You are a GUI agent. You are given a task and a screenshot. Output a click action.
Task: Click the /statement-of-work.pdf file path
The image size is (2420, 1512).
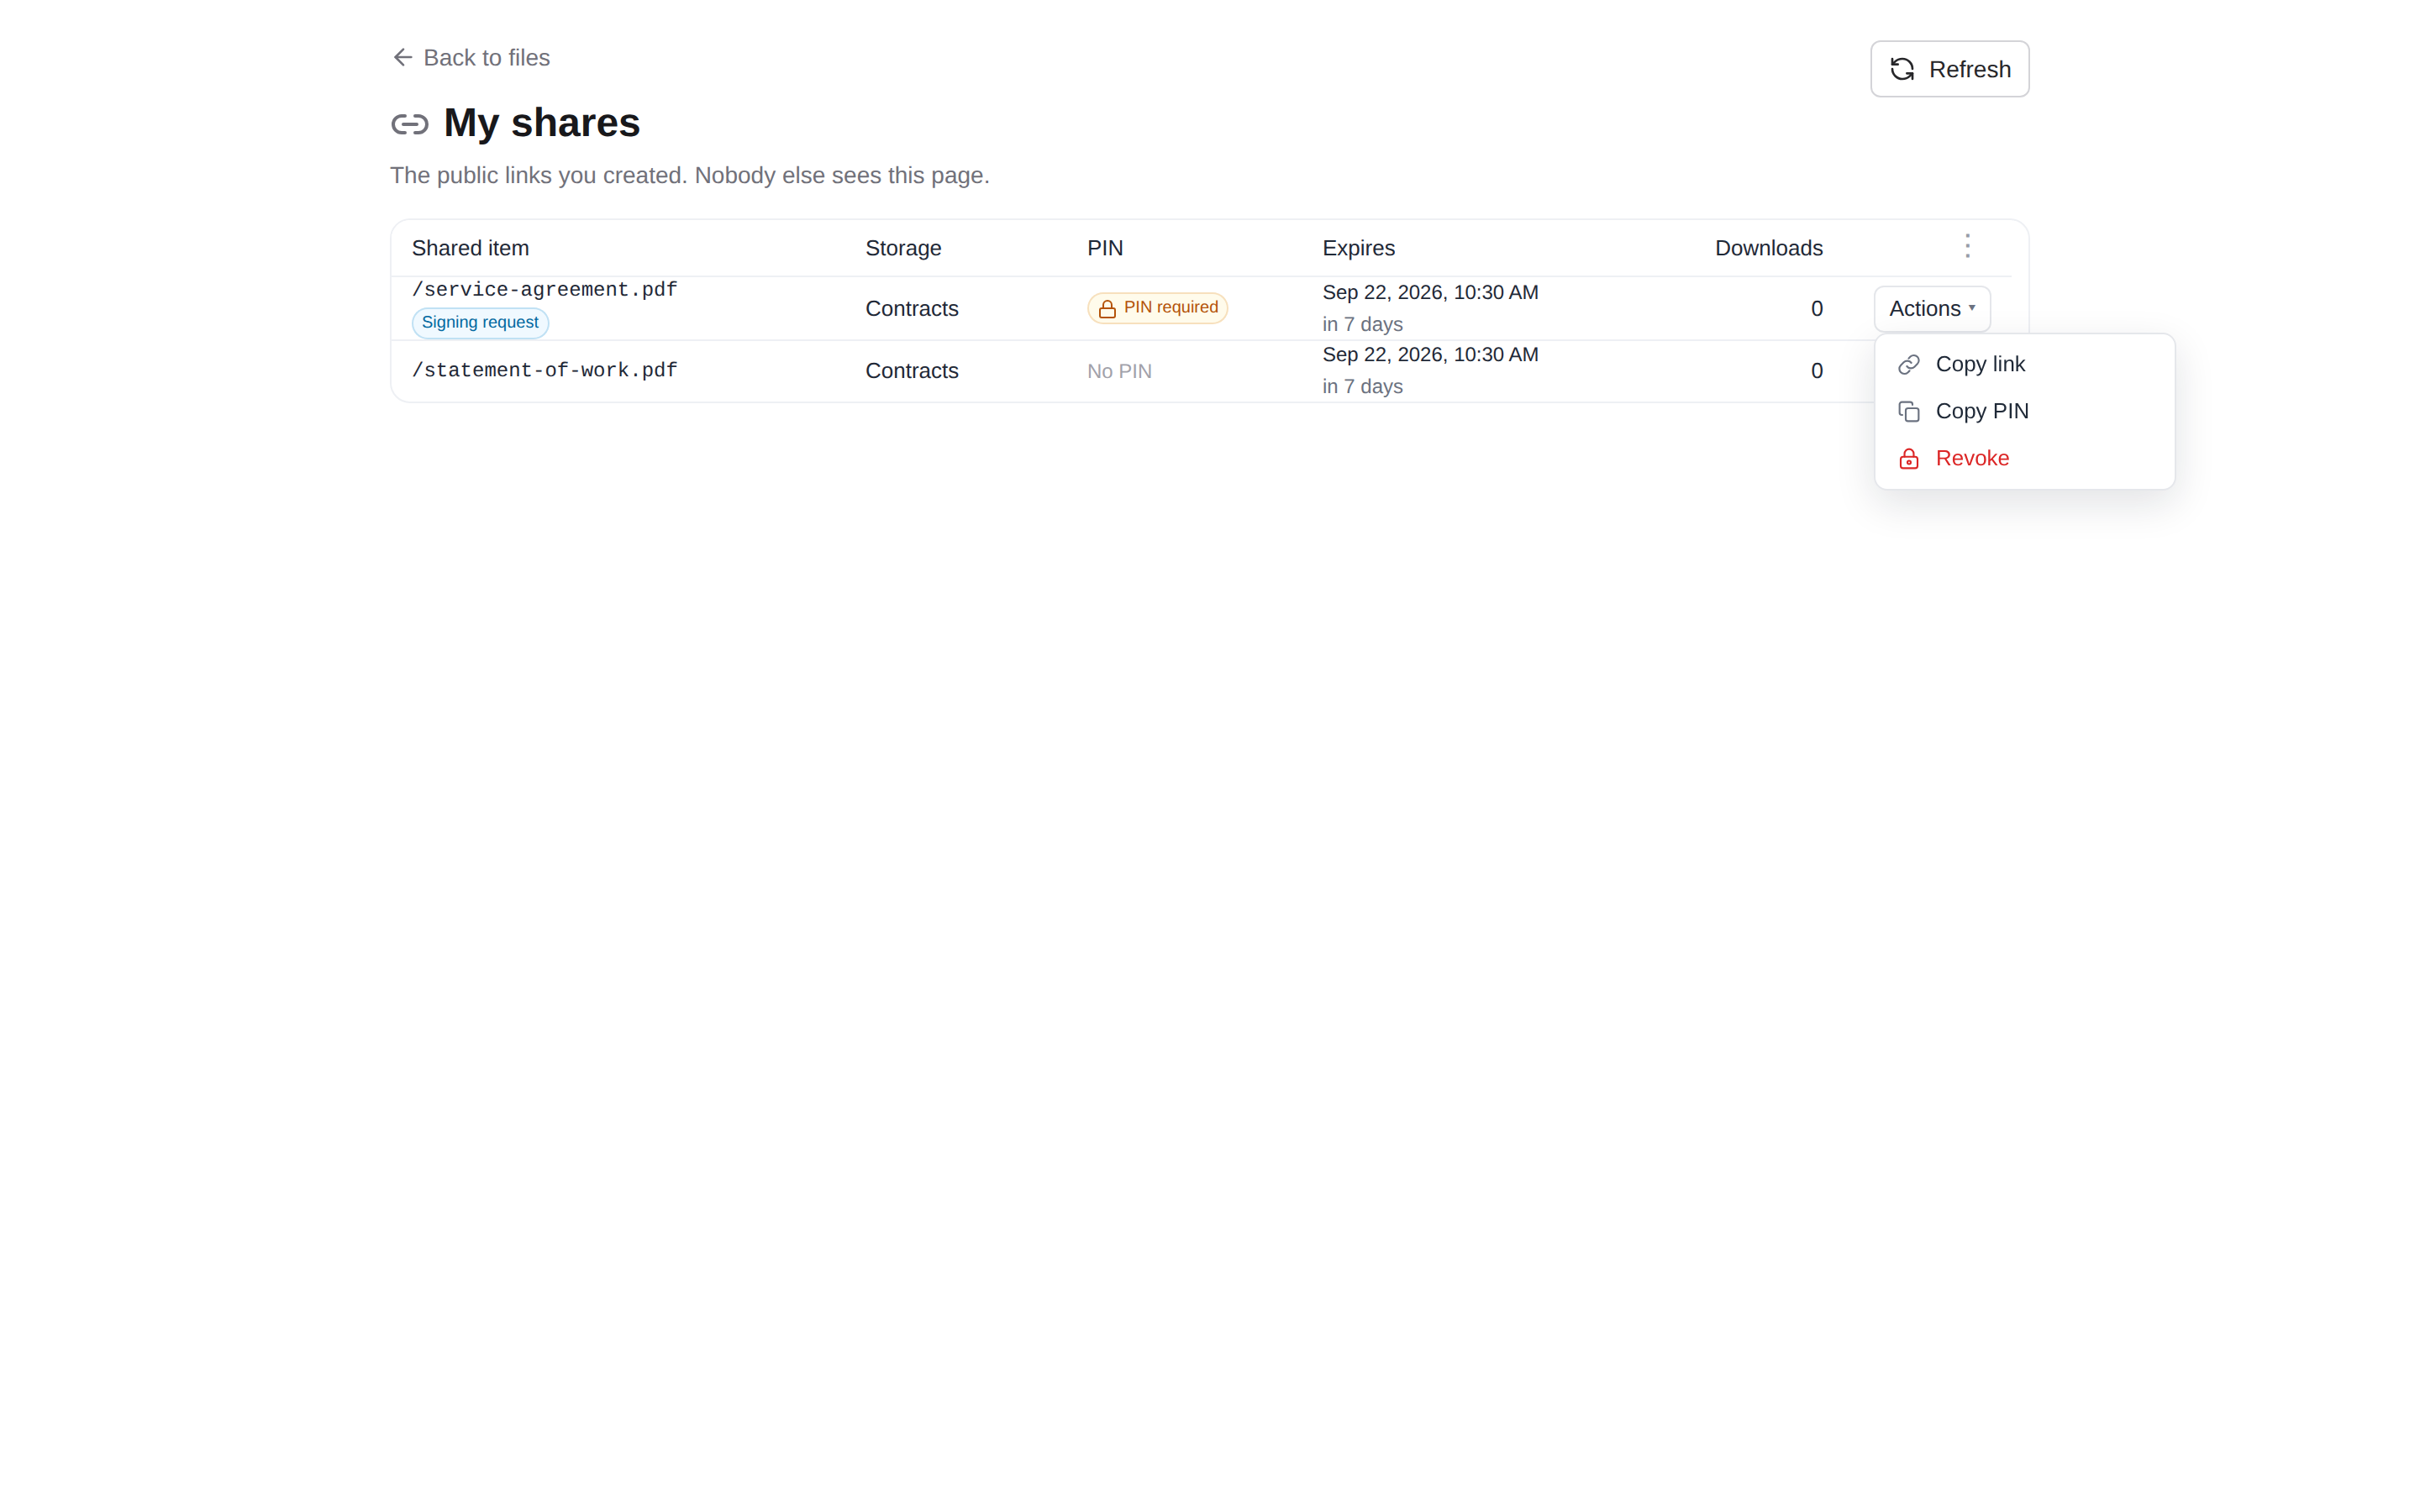coord(545,371)
